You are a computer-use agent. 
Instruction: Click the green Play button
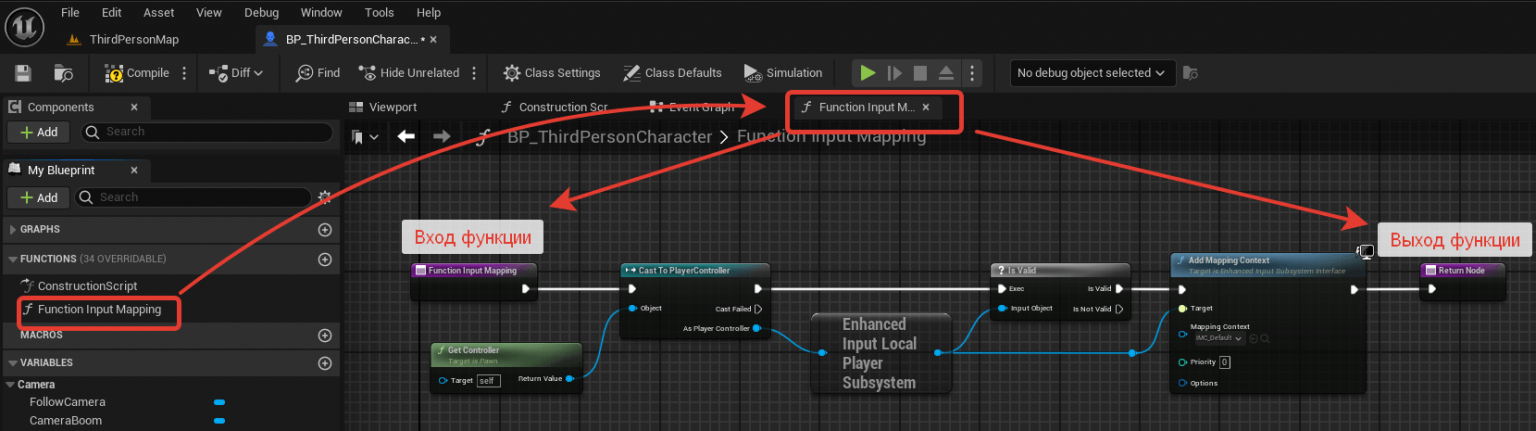868,73
